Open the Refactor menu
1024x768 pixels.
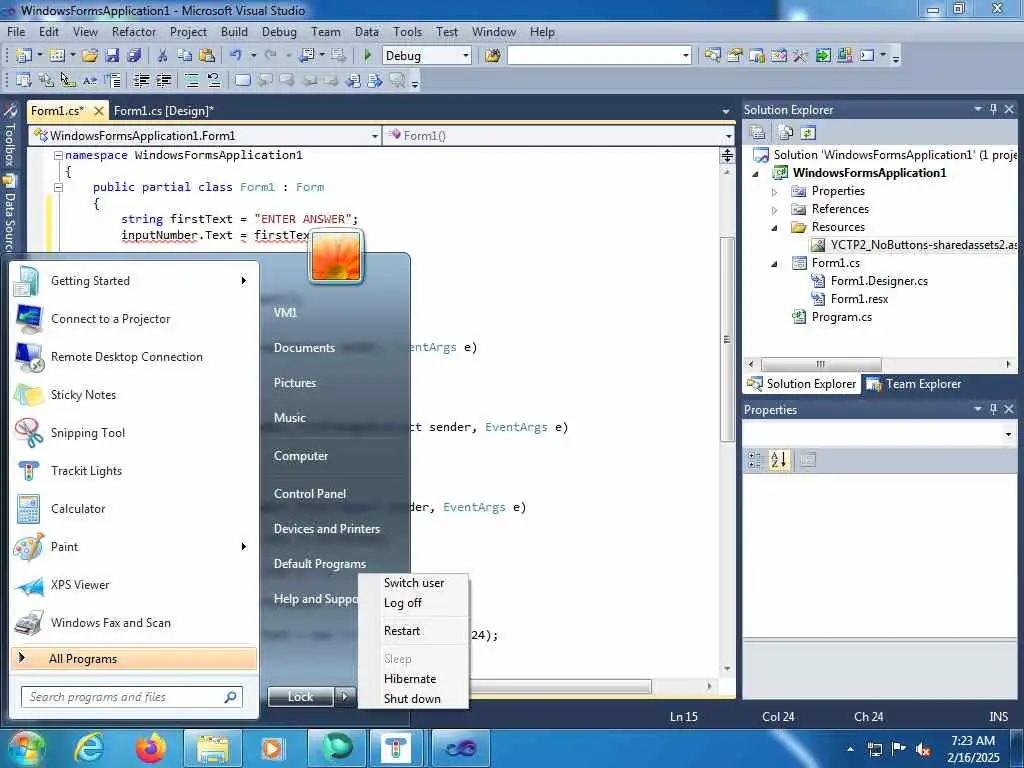pos(134,32)
